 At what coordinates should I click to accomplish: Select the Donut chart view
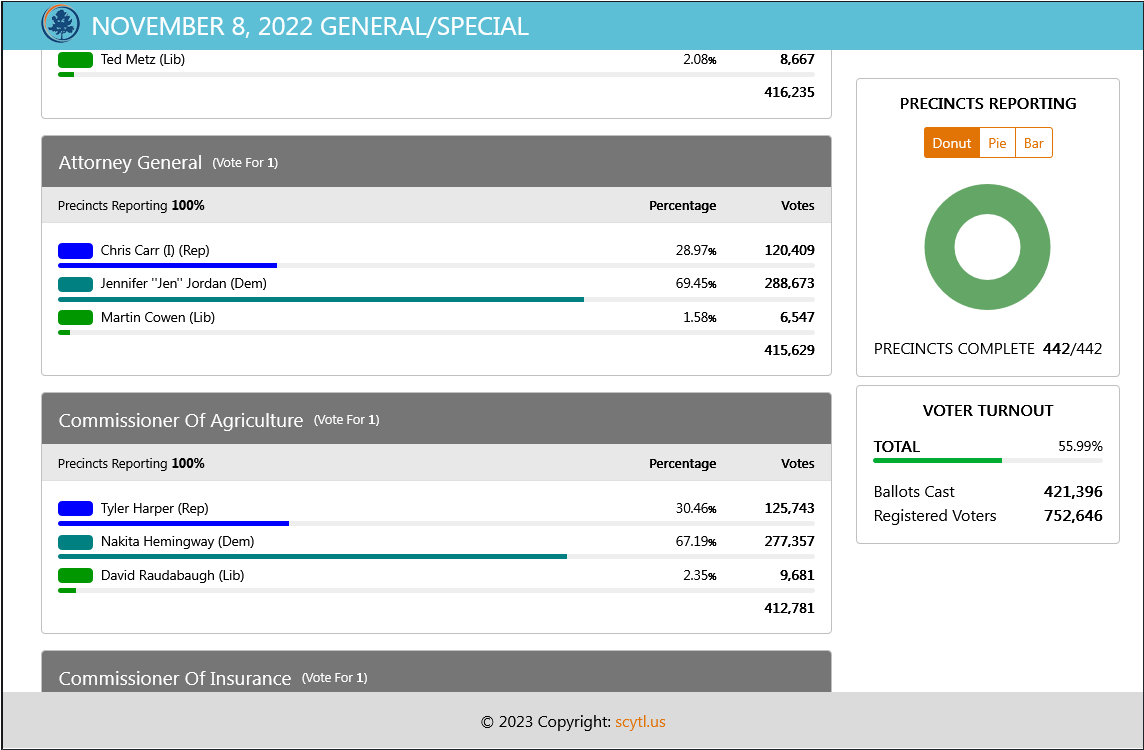pos(951,143)
